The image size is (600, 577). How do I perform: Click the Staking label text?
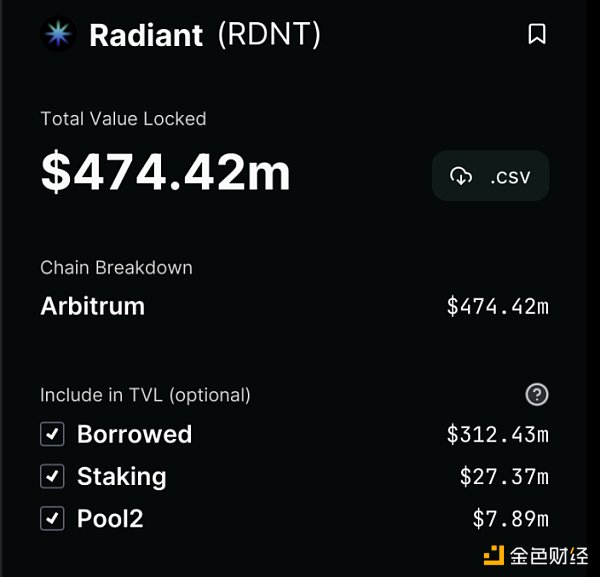[121, 476]
